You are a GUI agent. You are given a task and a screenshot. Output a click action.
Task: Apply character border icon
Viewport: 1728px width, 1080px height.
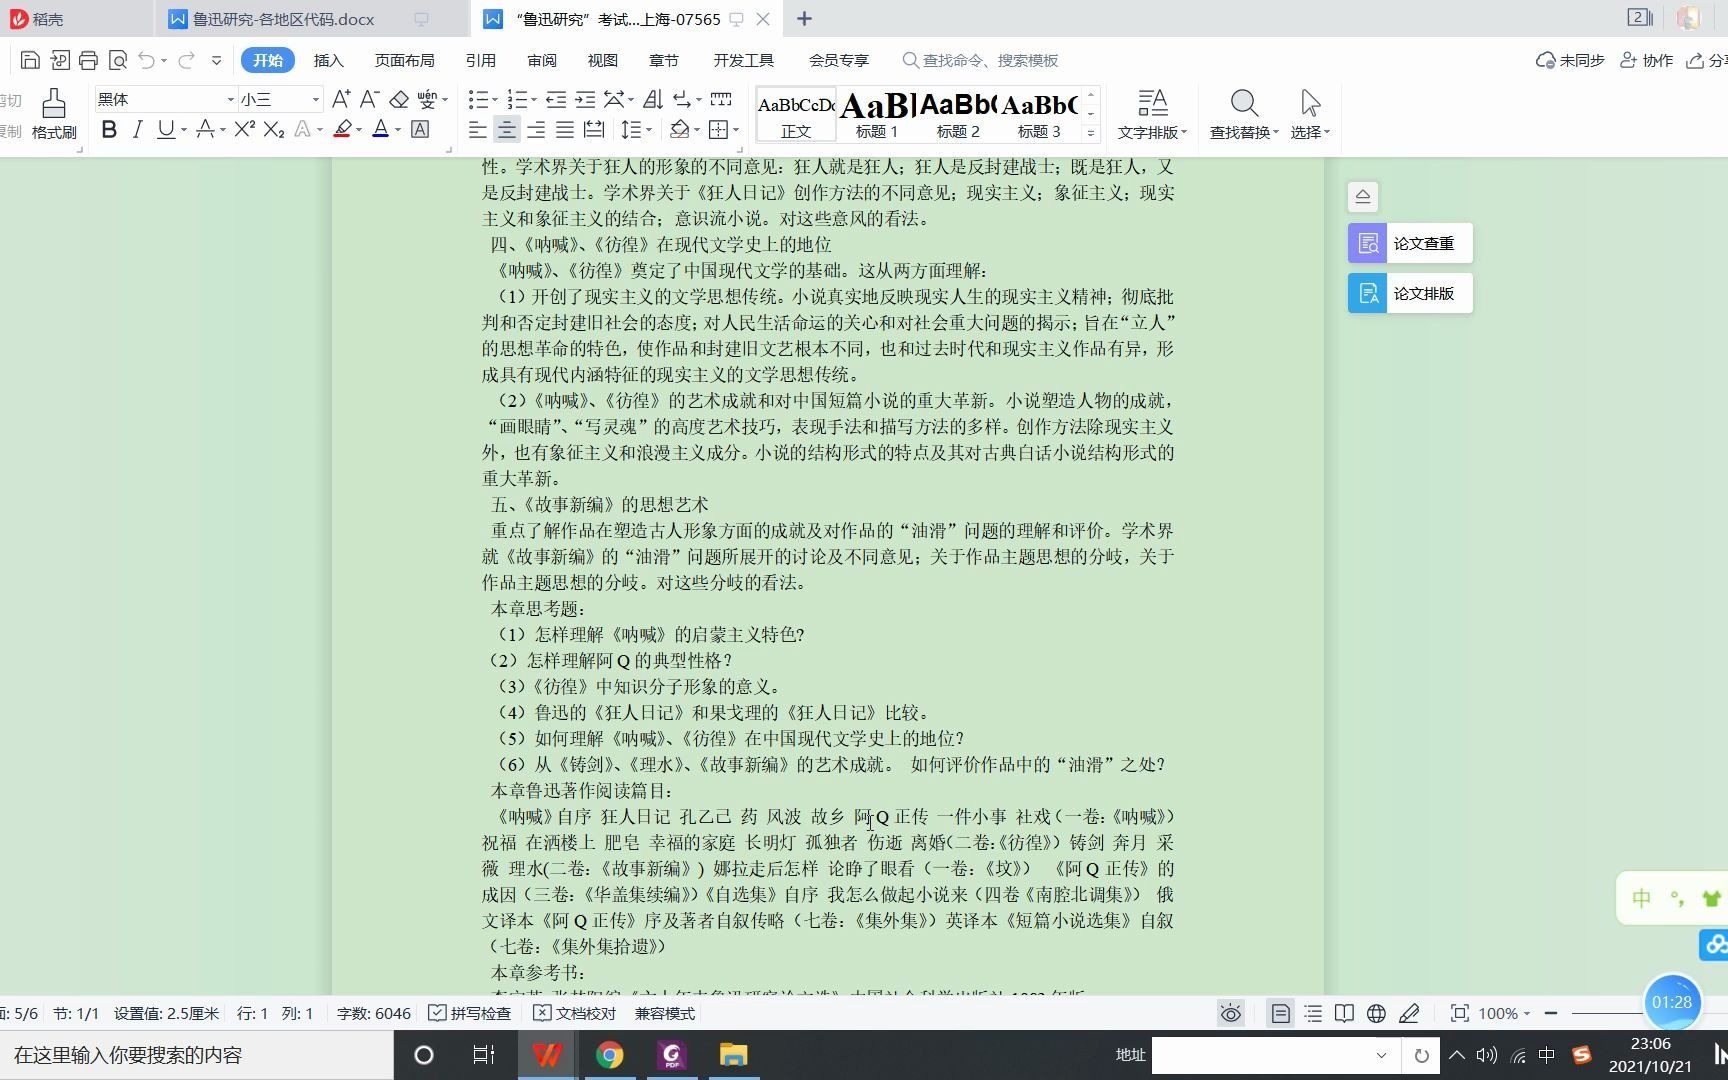420,129
